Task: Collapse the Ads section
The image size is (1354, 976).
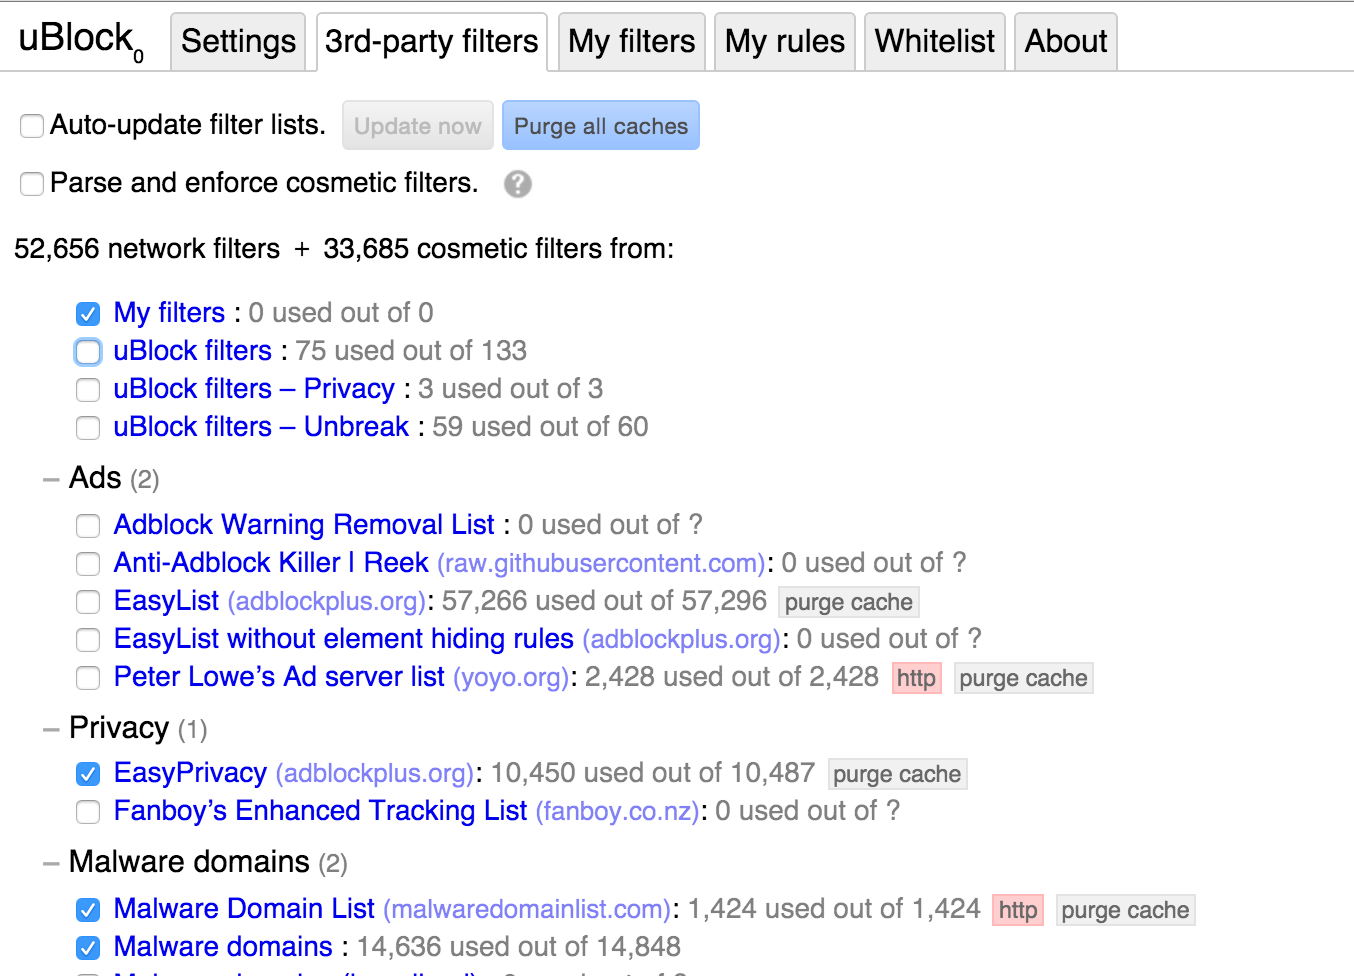Action: tap(51, 479)
